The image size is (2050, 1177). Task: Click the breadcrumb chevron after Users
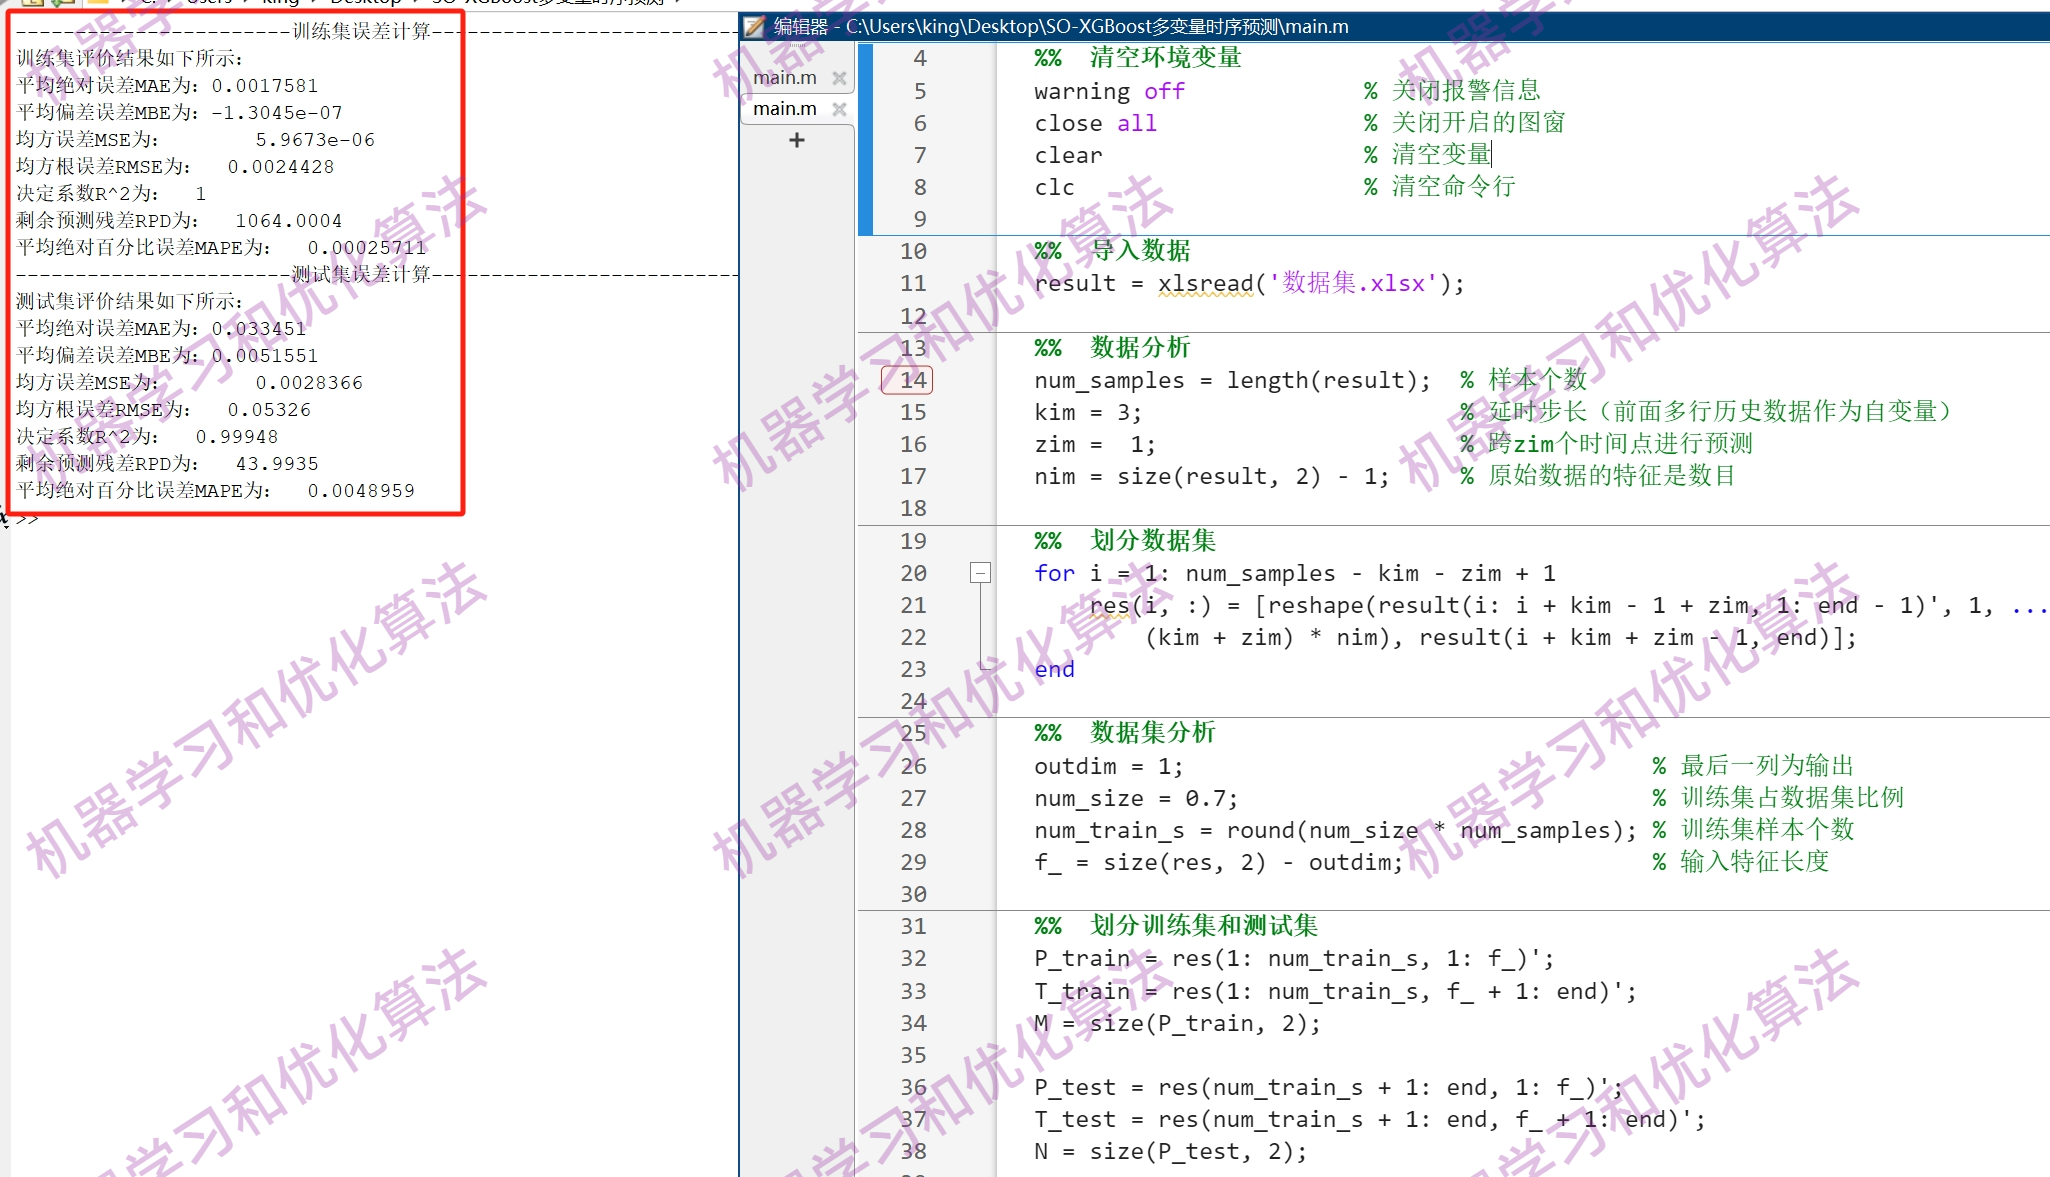[x=243, y=4]
